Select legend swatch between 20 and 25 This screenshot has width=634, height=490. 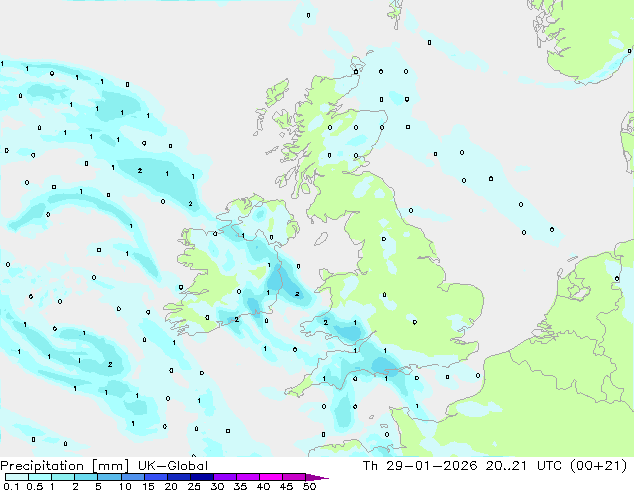click(x=178, y=477)
